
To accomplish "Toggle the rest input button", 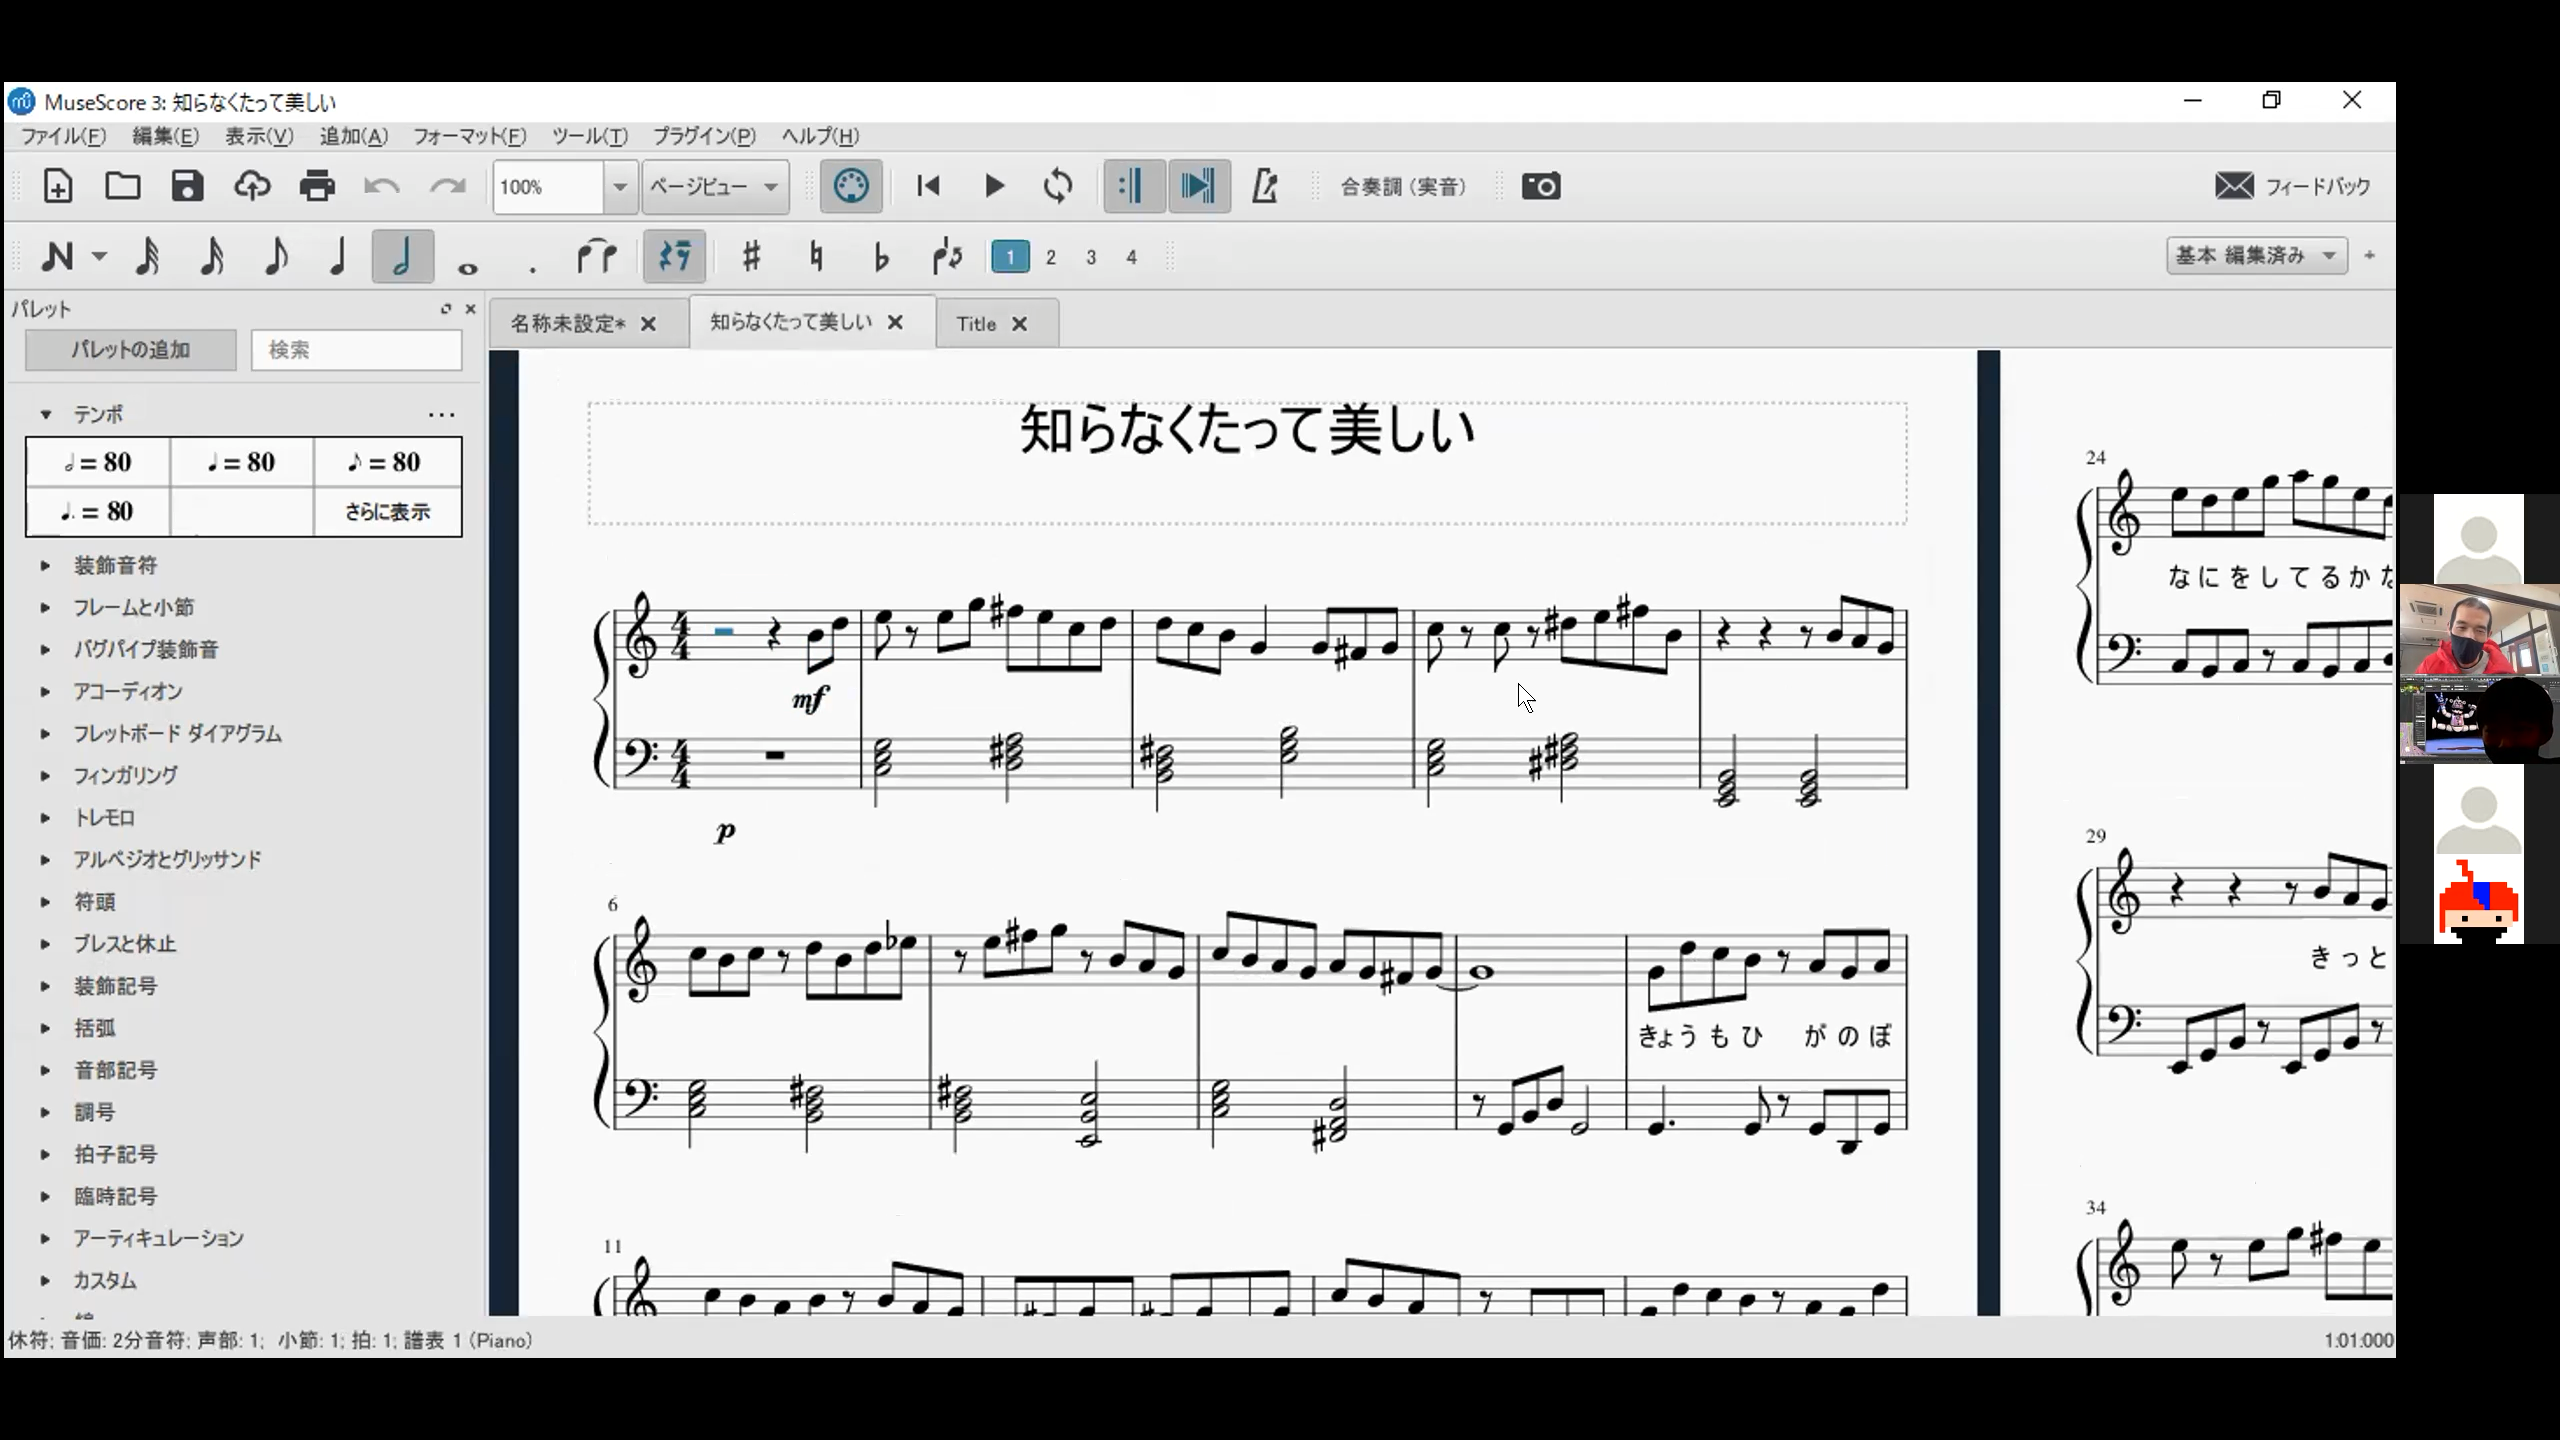I will 675,257.
